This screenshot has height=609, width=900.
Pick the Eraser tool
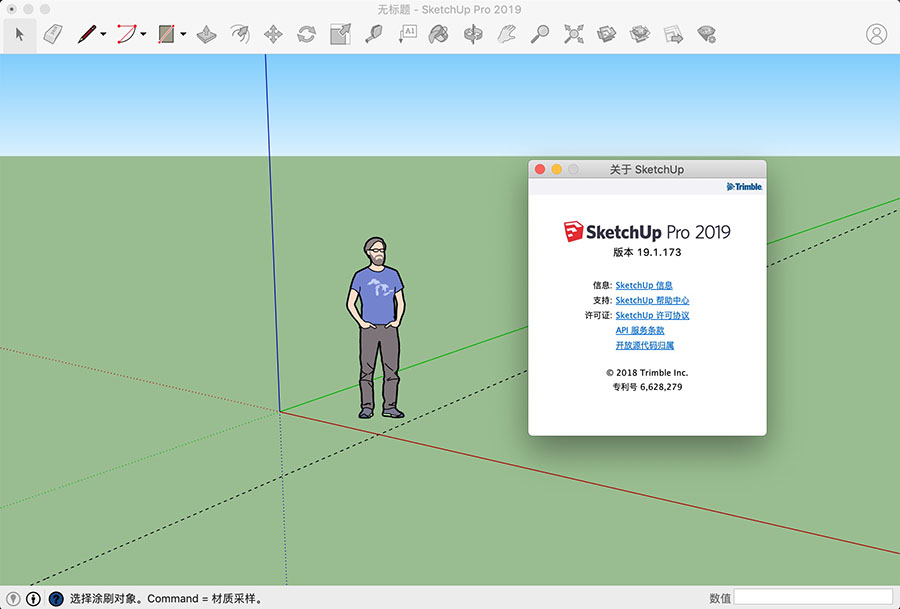[53, 34]
